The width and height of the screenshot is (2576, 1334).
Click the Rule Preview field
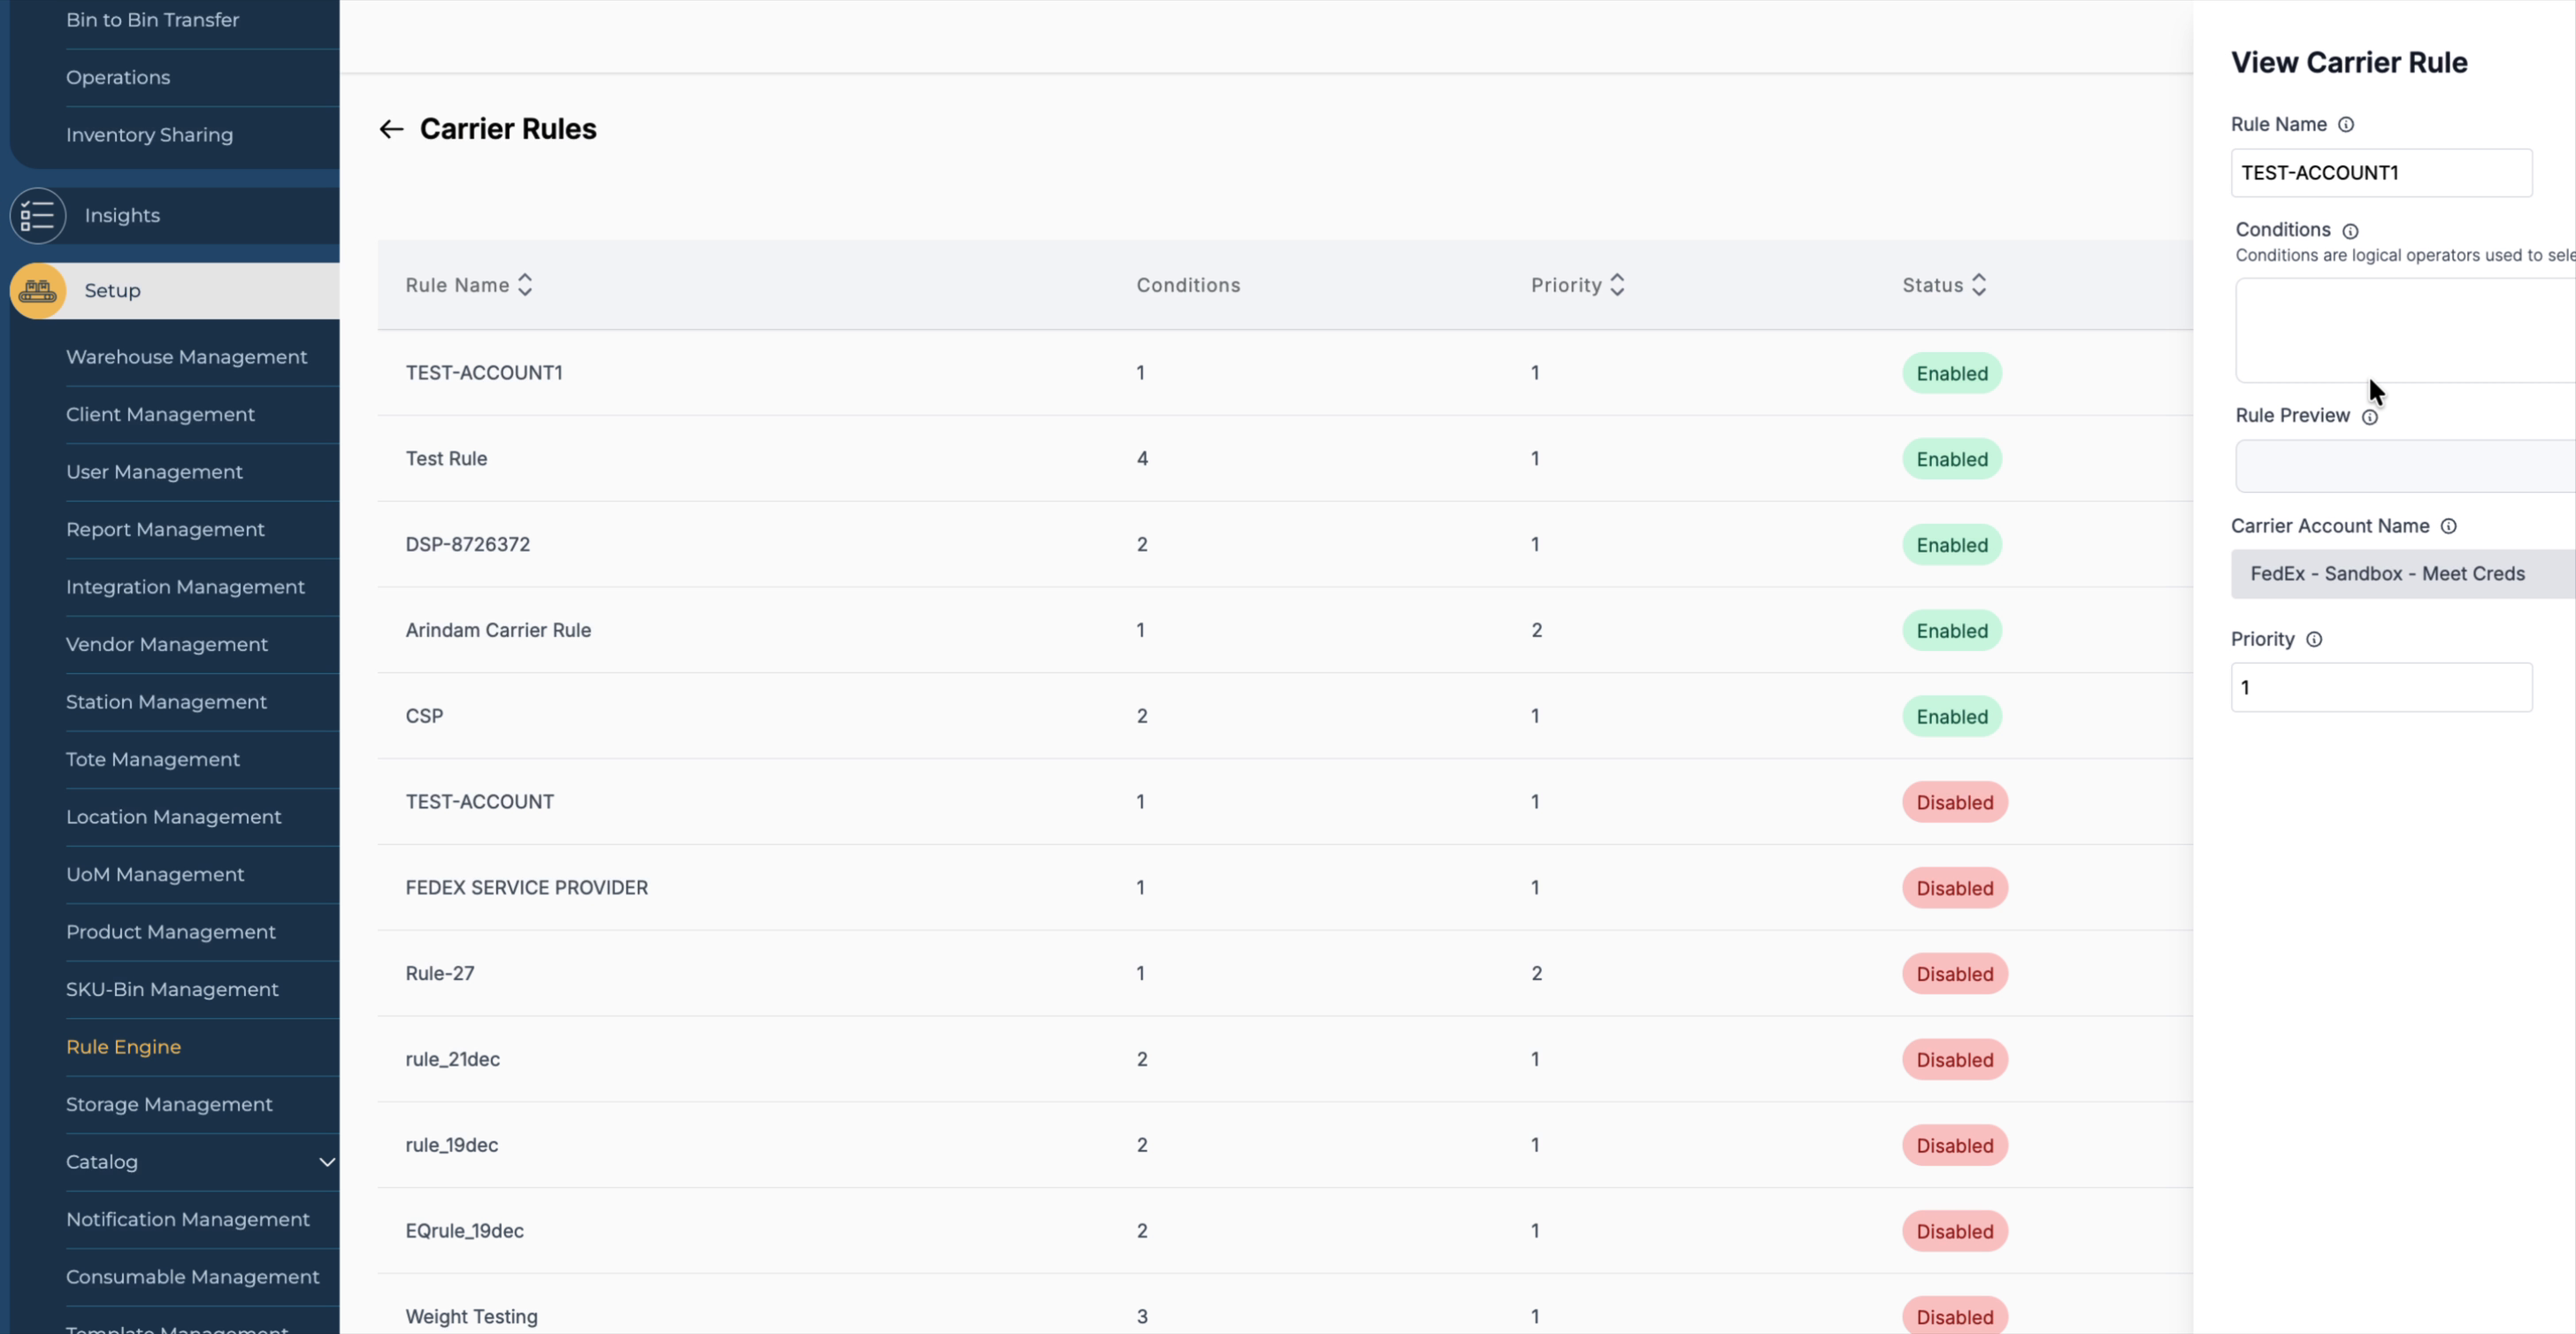(2405, 466)
